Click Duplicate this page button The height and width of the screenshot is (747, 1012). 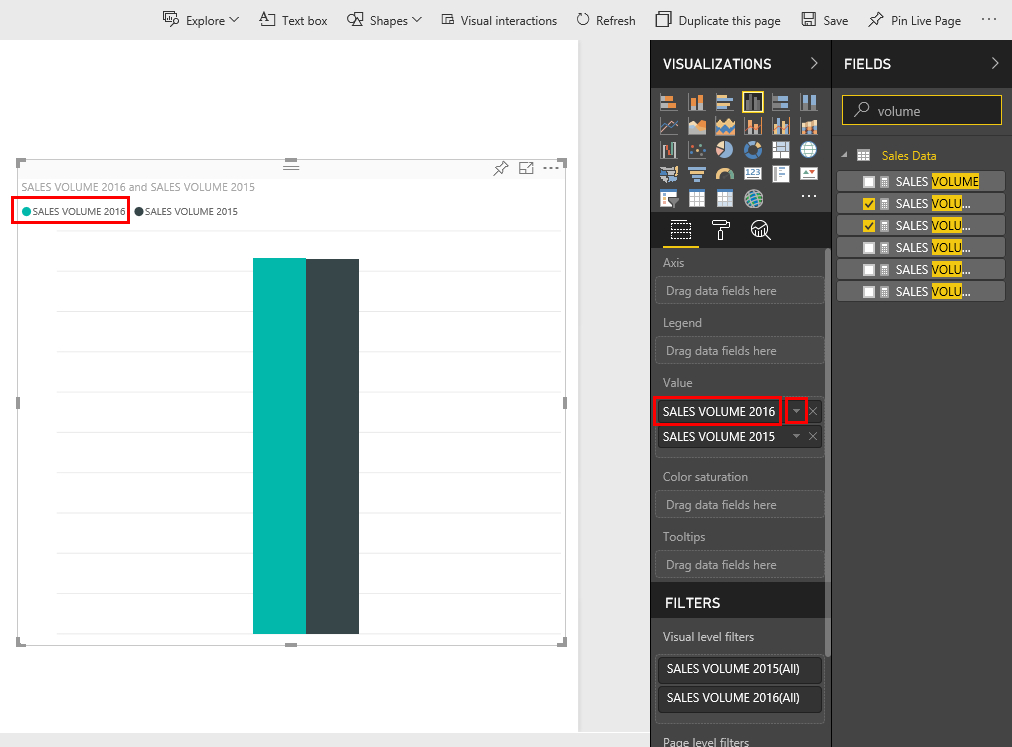tap(718, 20)
